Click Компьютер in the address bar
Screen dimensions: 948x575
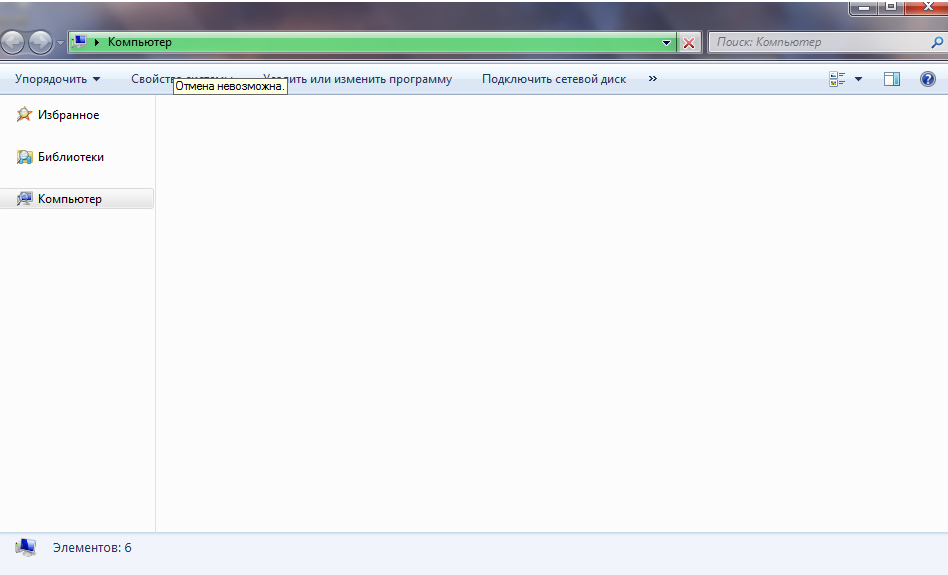(140, 42)
